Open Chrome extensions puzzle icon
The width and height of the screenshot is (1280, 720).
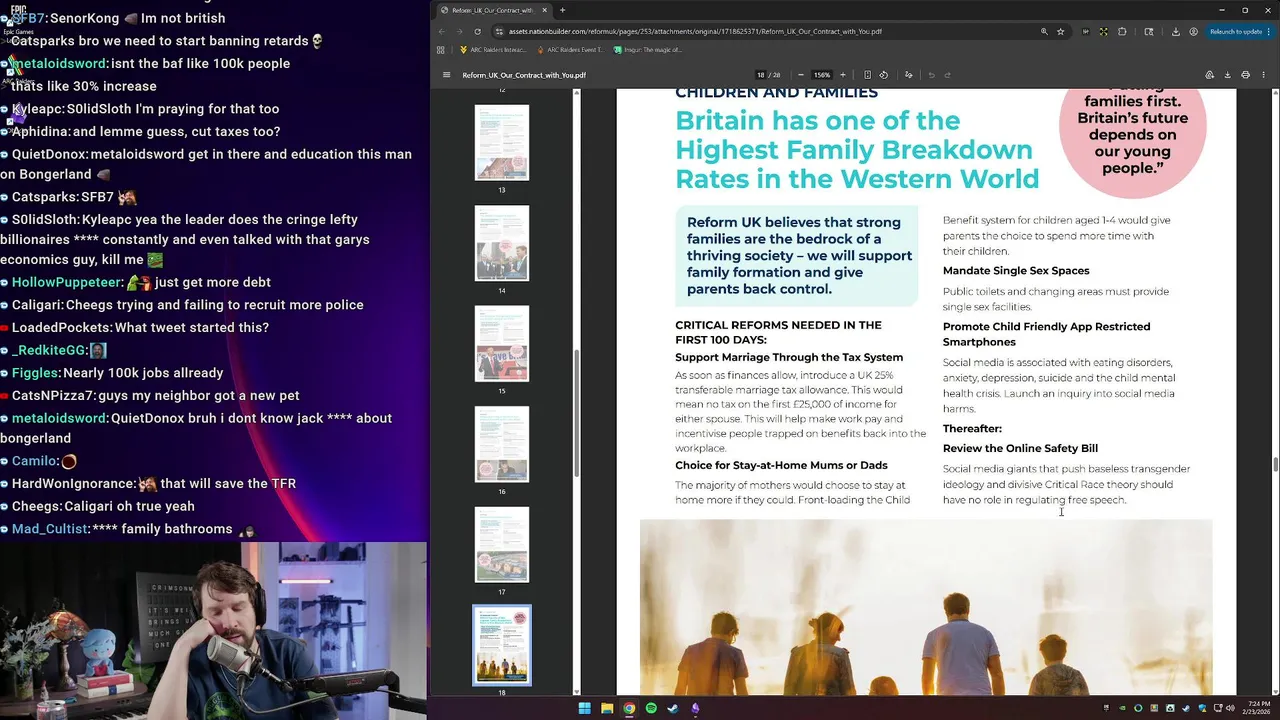1122,31
